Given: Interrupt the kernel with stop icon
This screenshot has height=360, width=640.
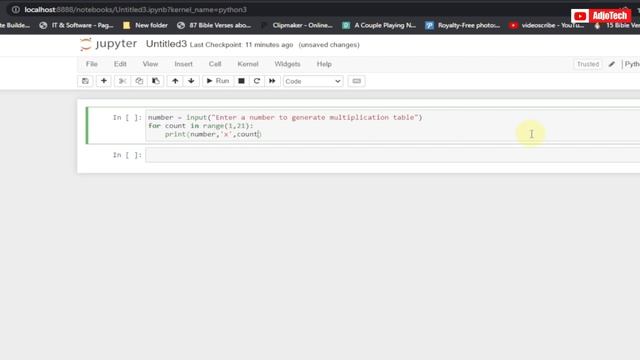Looking at the screenshot, I should pyautogui.click(x=241, y=81).
